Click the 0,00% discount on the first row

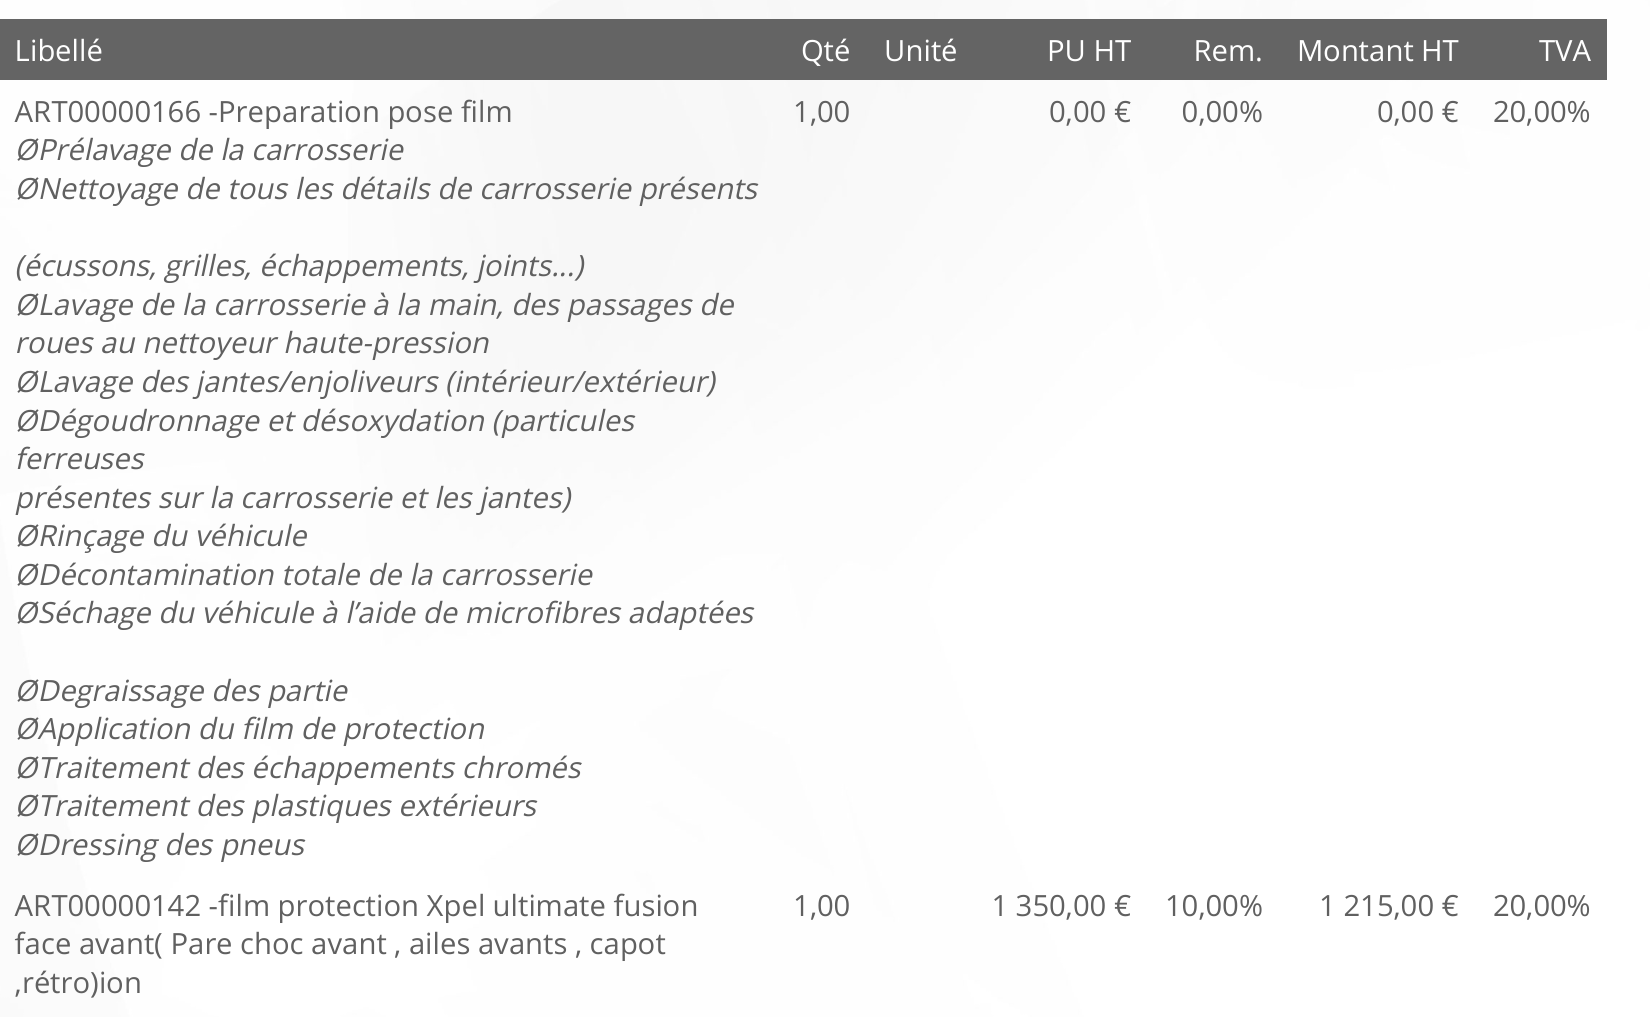[1221, 111]
